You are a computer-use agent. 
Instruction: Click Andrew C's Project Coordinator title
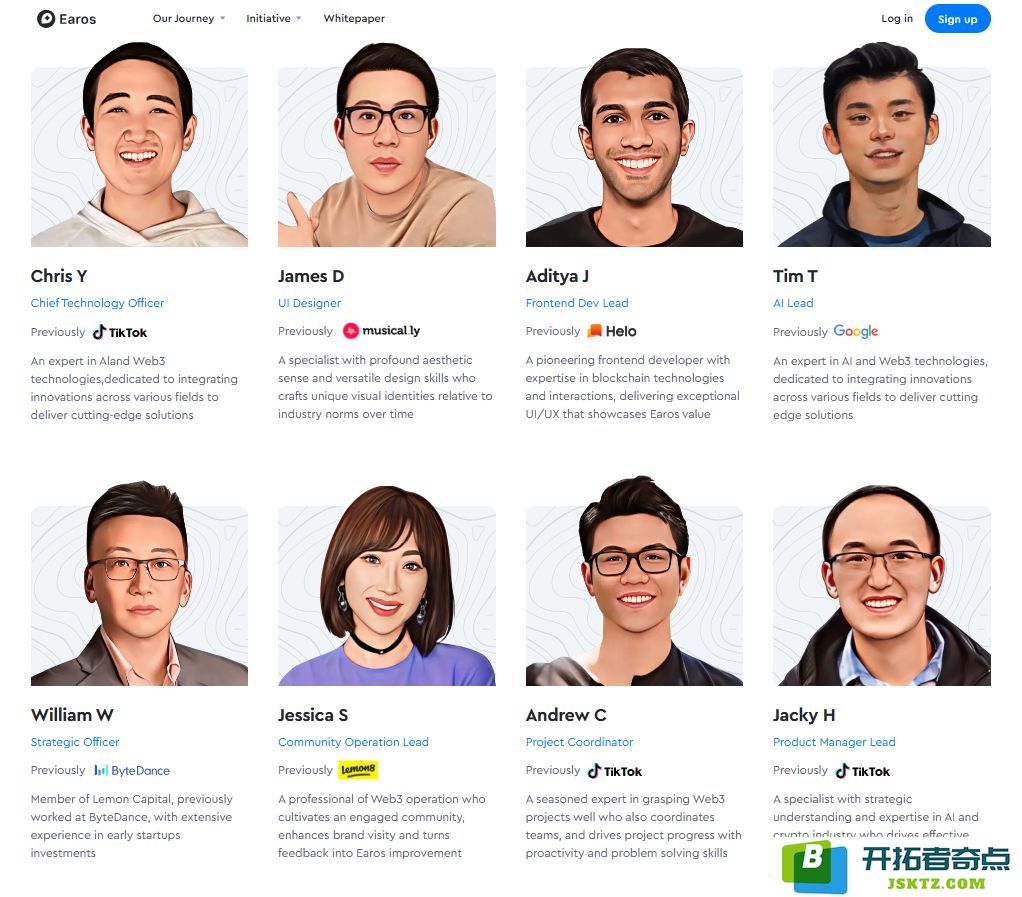(579, 742)
